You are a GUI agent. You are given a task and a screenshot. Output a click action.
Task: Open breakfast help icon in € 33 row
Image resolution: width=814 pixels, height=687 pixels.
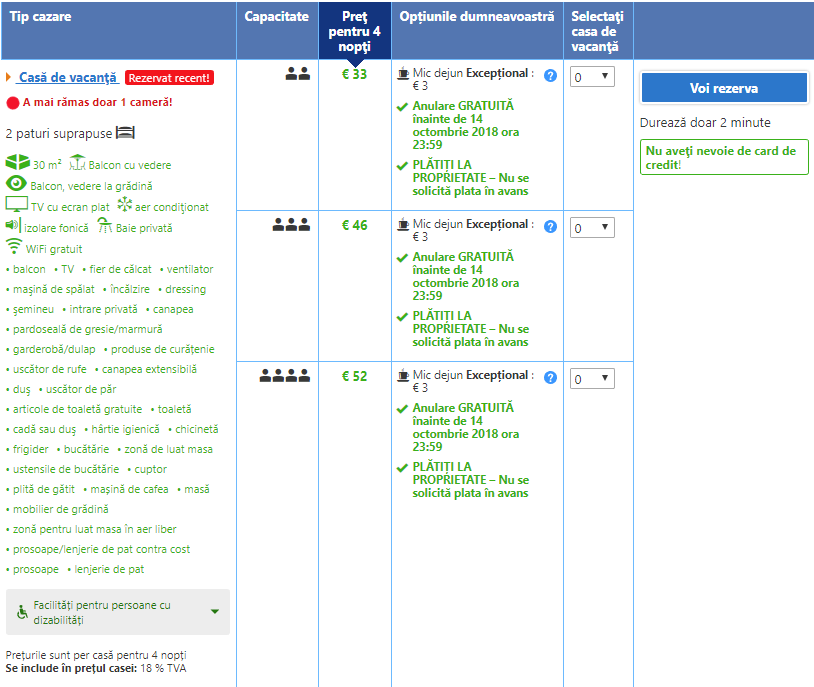coord(550,75)
